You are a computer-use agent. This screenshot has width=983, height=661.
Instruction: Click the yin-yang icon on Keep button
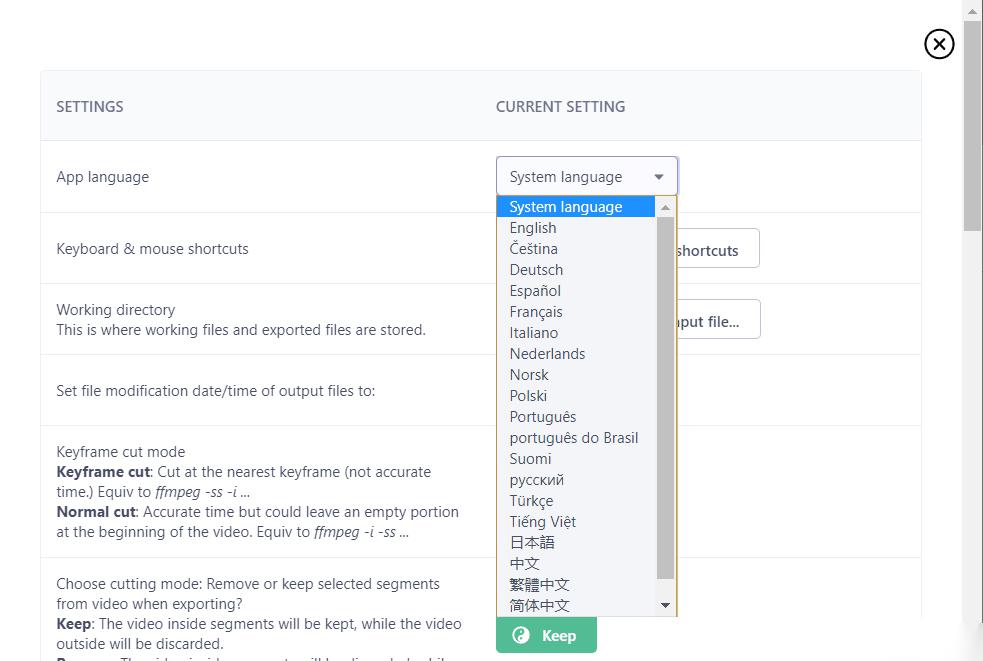(x=521, y=635)
